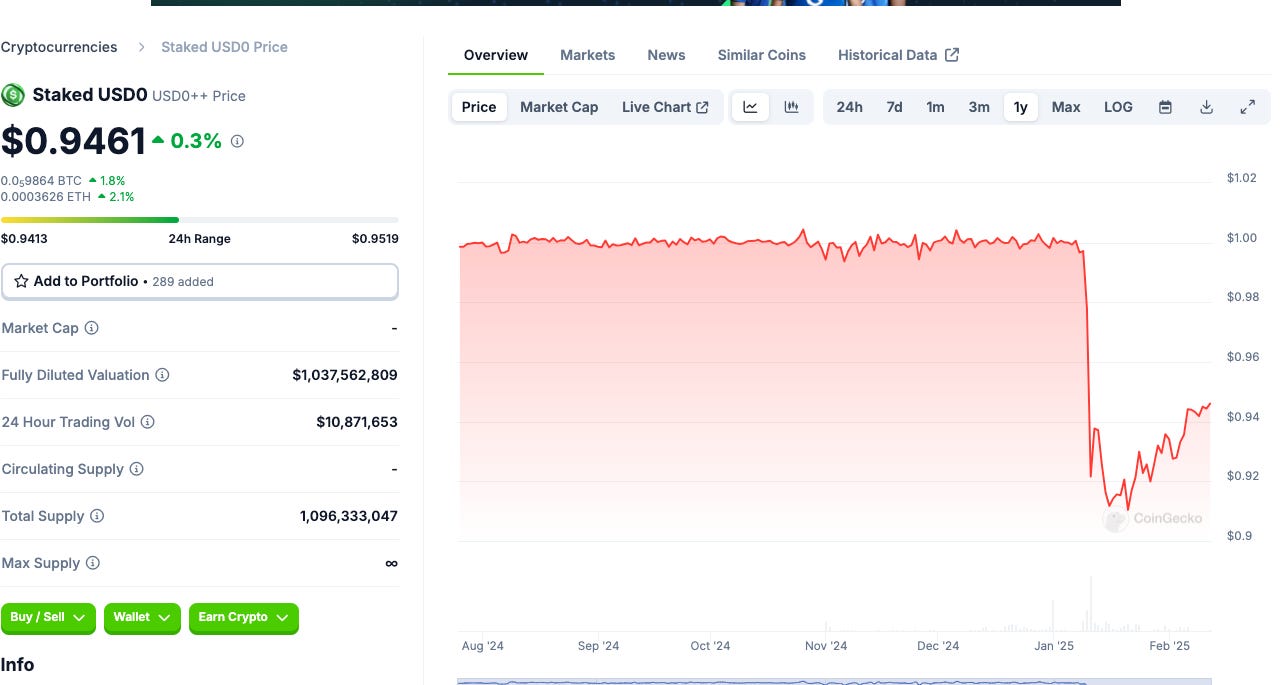Click the Staked USD0 coin logo
Image resolution: width=1282 pixels, height=685 pixels.
point(13,95)
